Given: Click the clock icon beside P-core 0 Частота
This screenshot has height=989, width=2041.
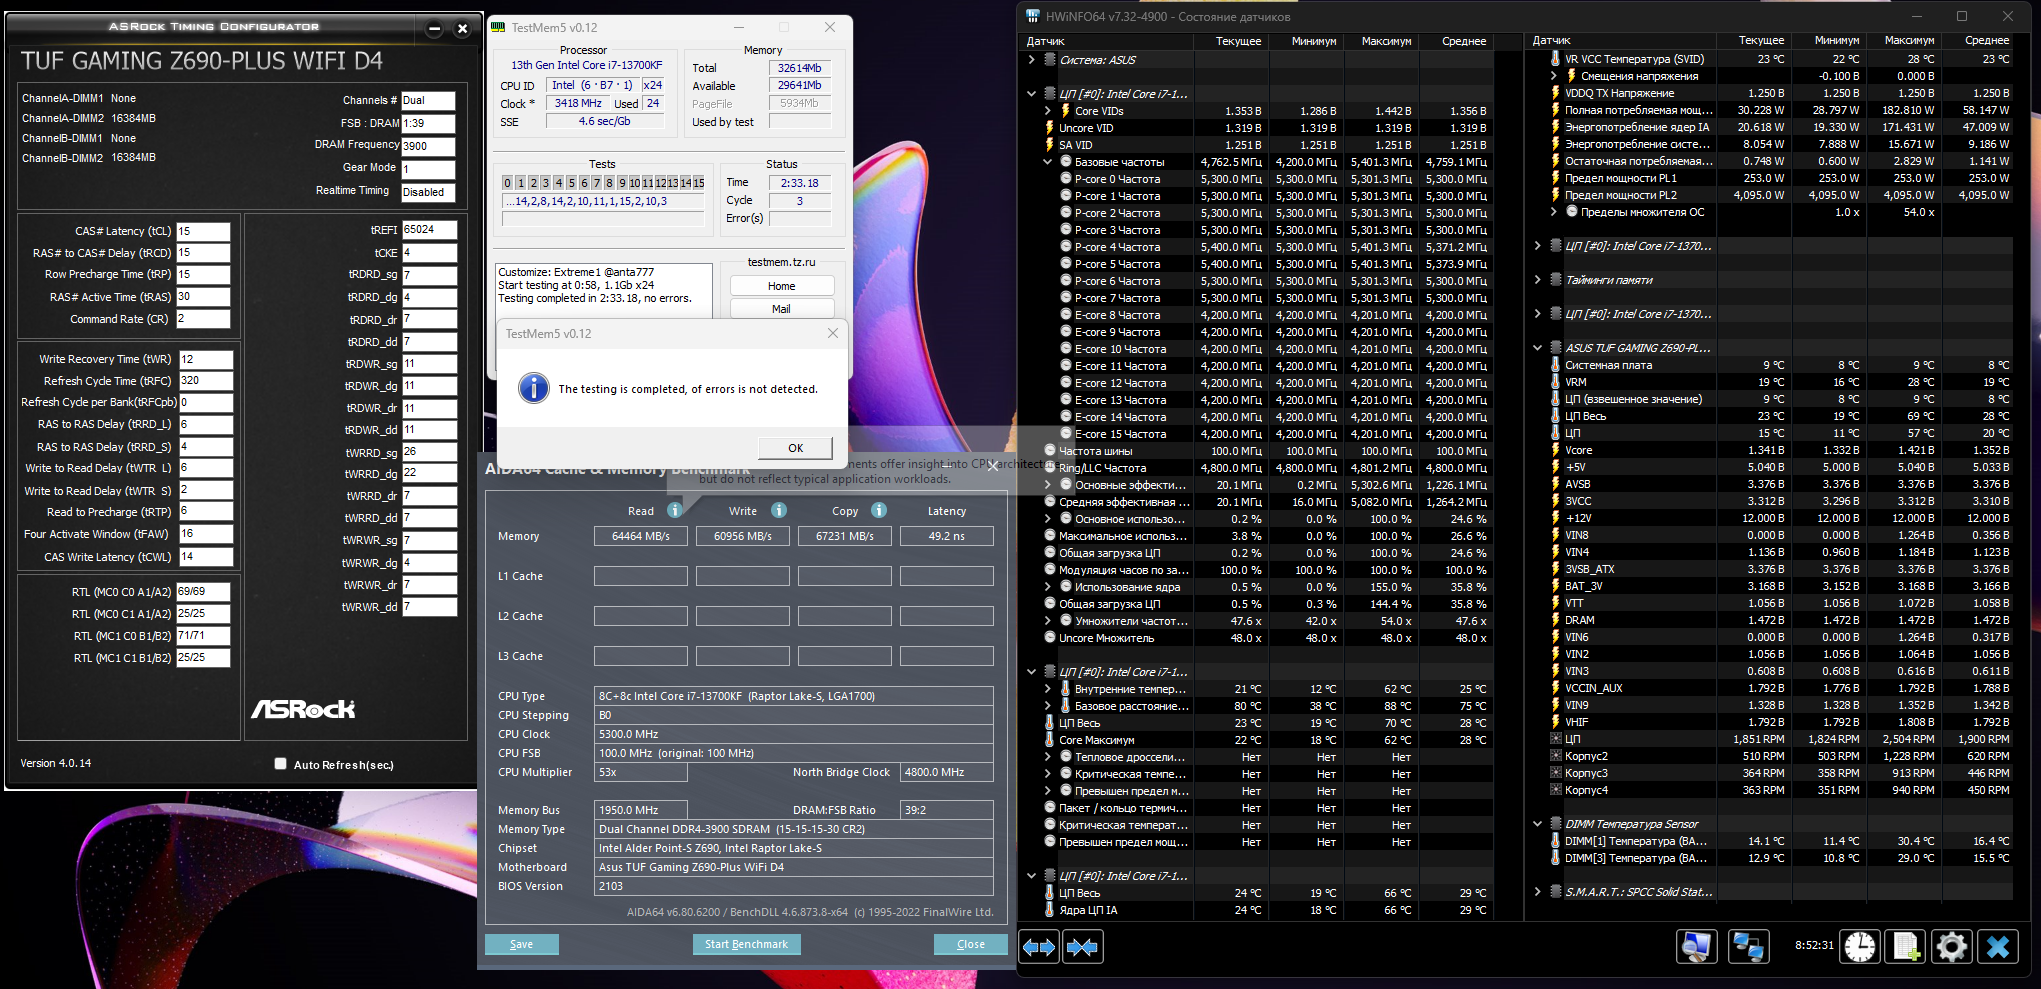Looking at the screenshot, I should point(1066,179).
